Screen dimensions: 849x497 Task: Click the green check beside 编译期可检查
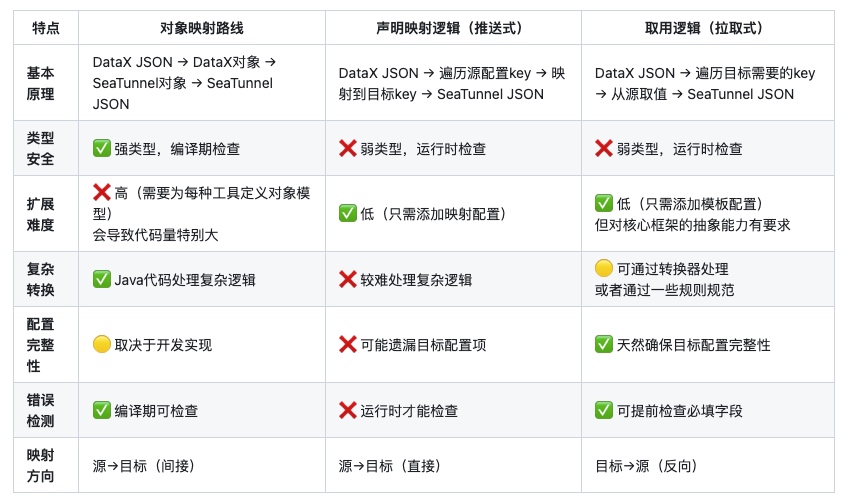tap(101, 410)
